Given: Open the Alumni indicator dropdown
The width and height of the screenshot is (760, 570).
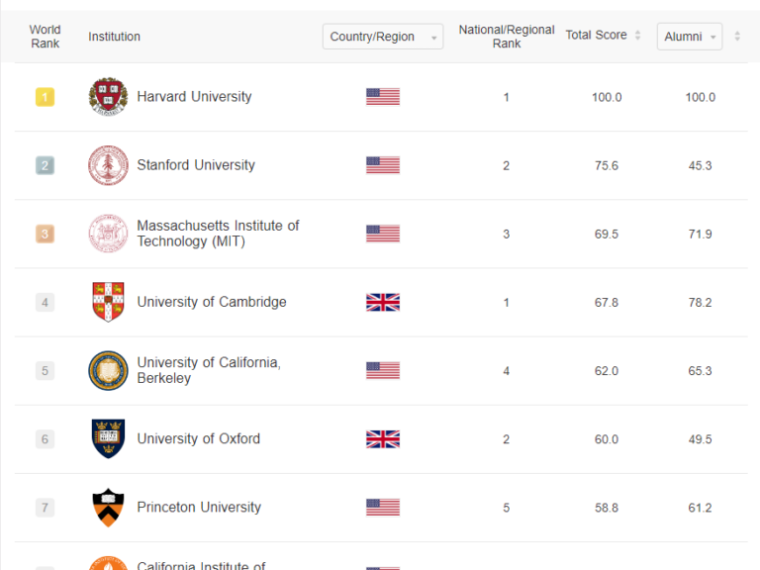Looking at the screenshot, I should (690, 36).
